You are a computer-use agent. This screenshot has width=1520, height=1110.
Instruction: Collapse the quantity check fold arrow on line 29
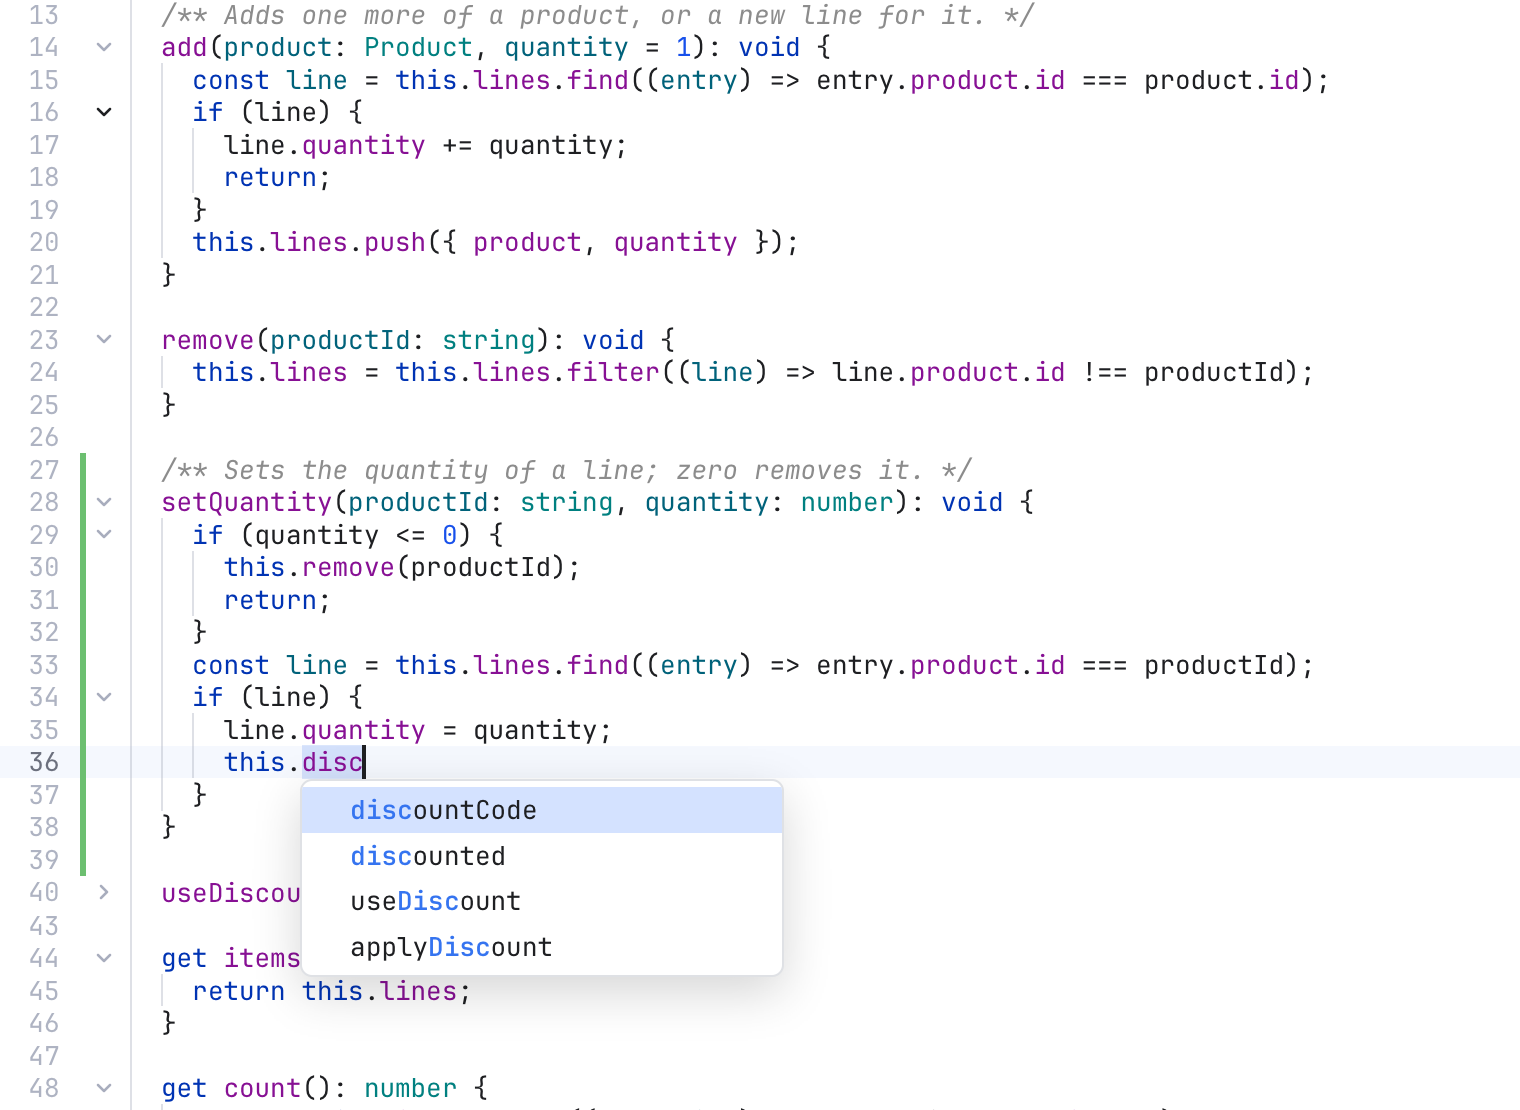tap(104, 535)
